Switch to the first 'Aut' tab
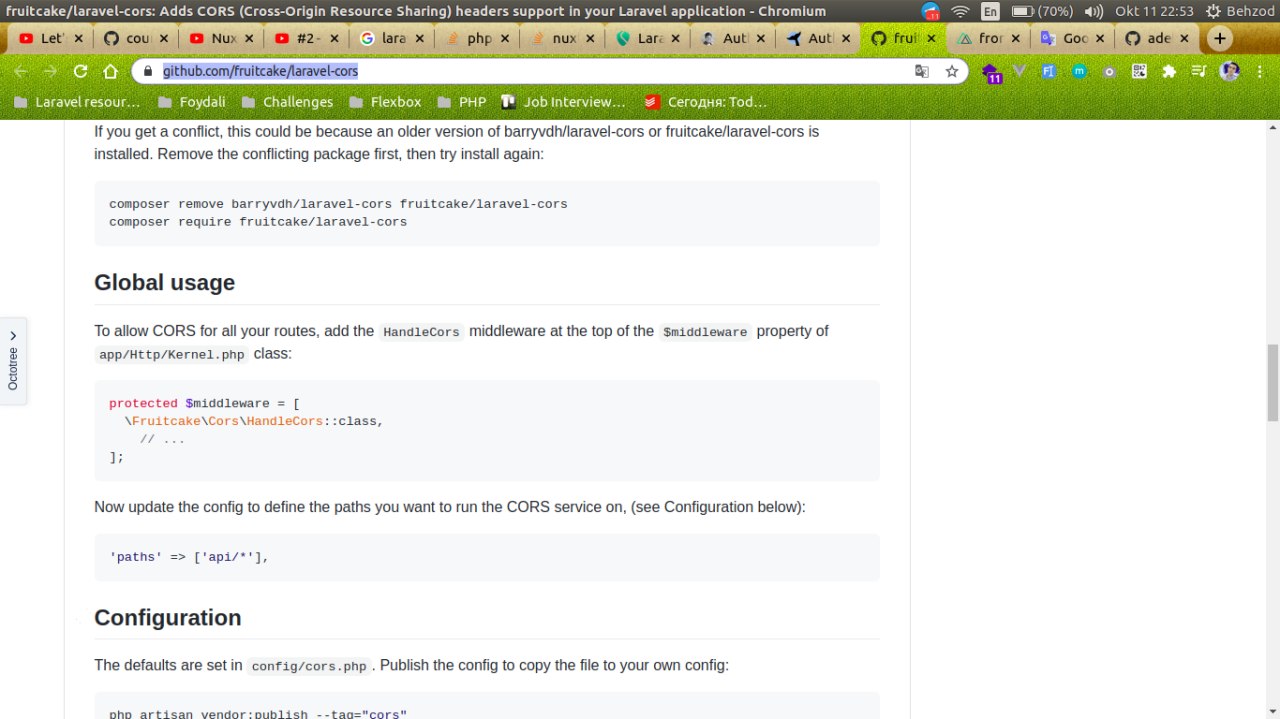 [733, 39]
